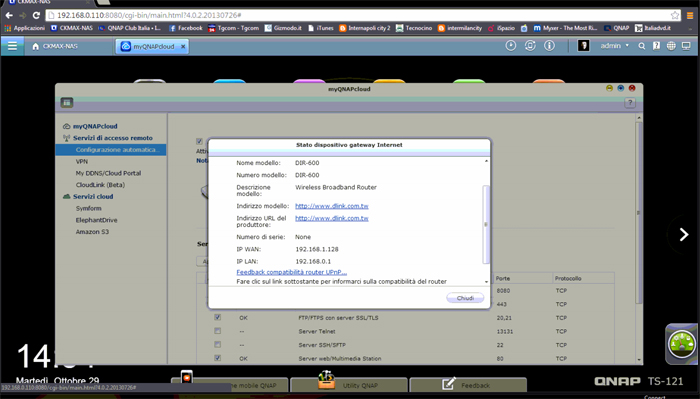700x399 pixels.
Task: Open the Feedback compatibilità router UPnP link
Action: click(292, 272)
